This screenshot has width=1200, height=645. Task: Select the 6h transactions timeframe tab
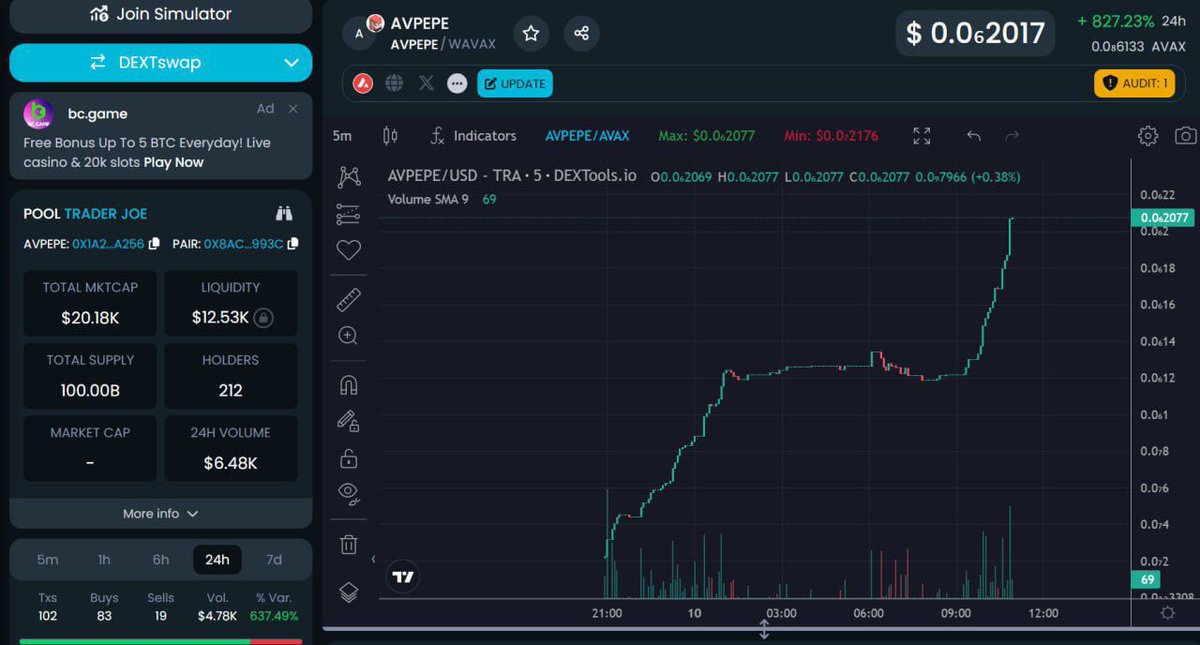(161, 560)
